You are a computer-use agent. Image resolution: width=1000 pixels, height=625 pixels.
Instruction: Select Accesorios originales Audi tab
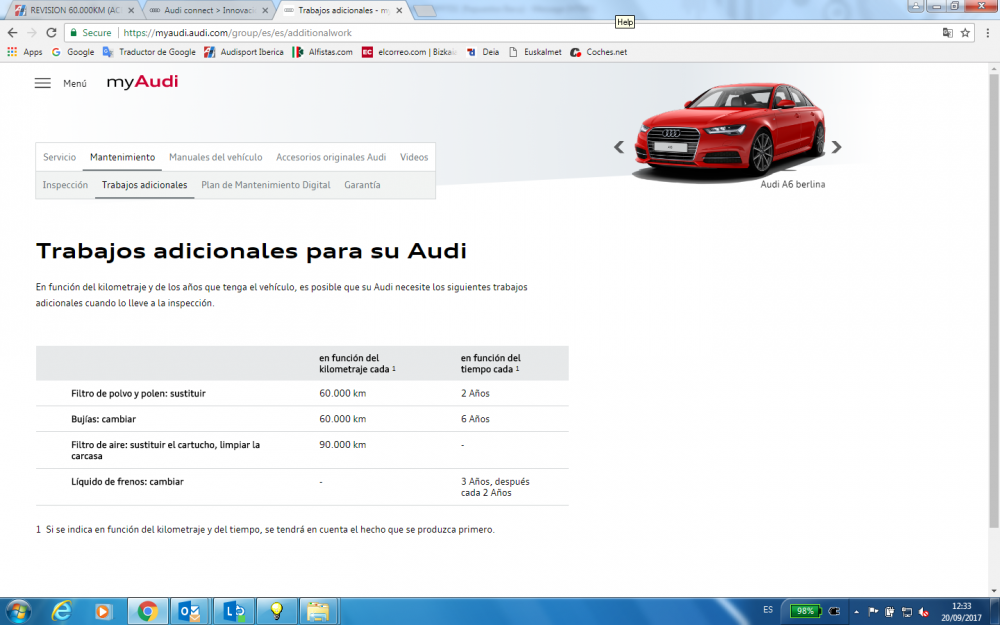331,157
